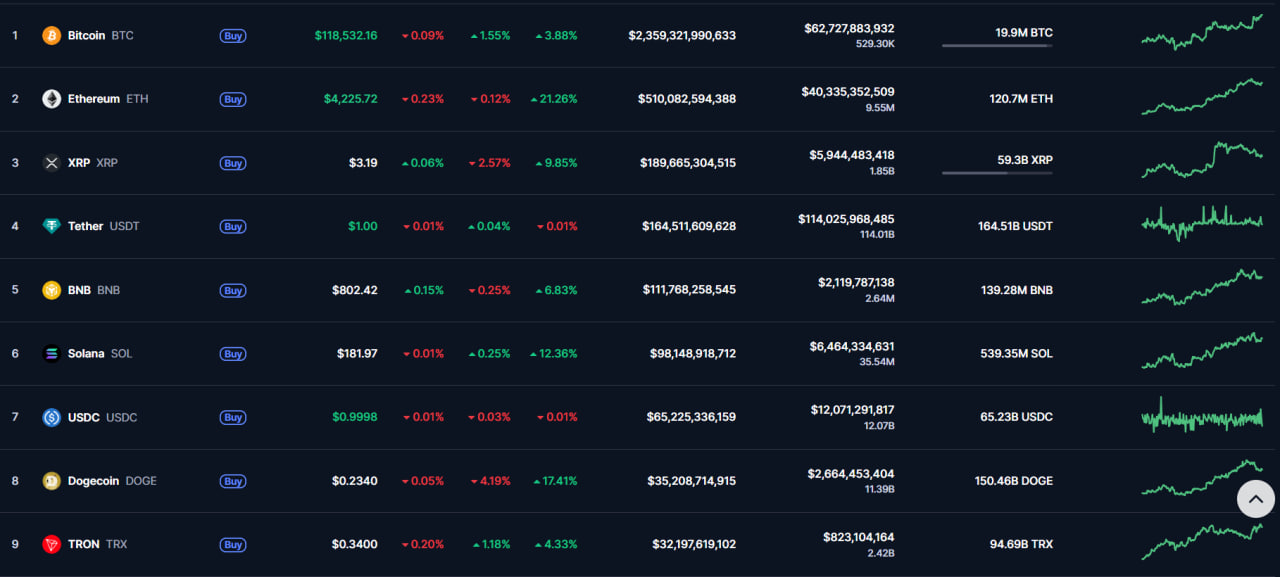This screenshot has height=577, width=1280.
Task: Click Dogecoin price $0.2340
Action: tap(355, 481)
